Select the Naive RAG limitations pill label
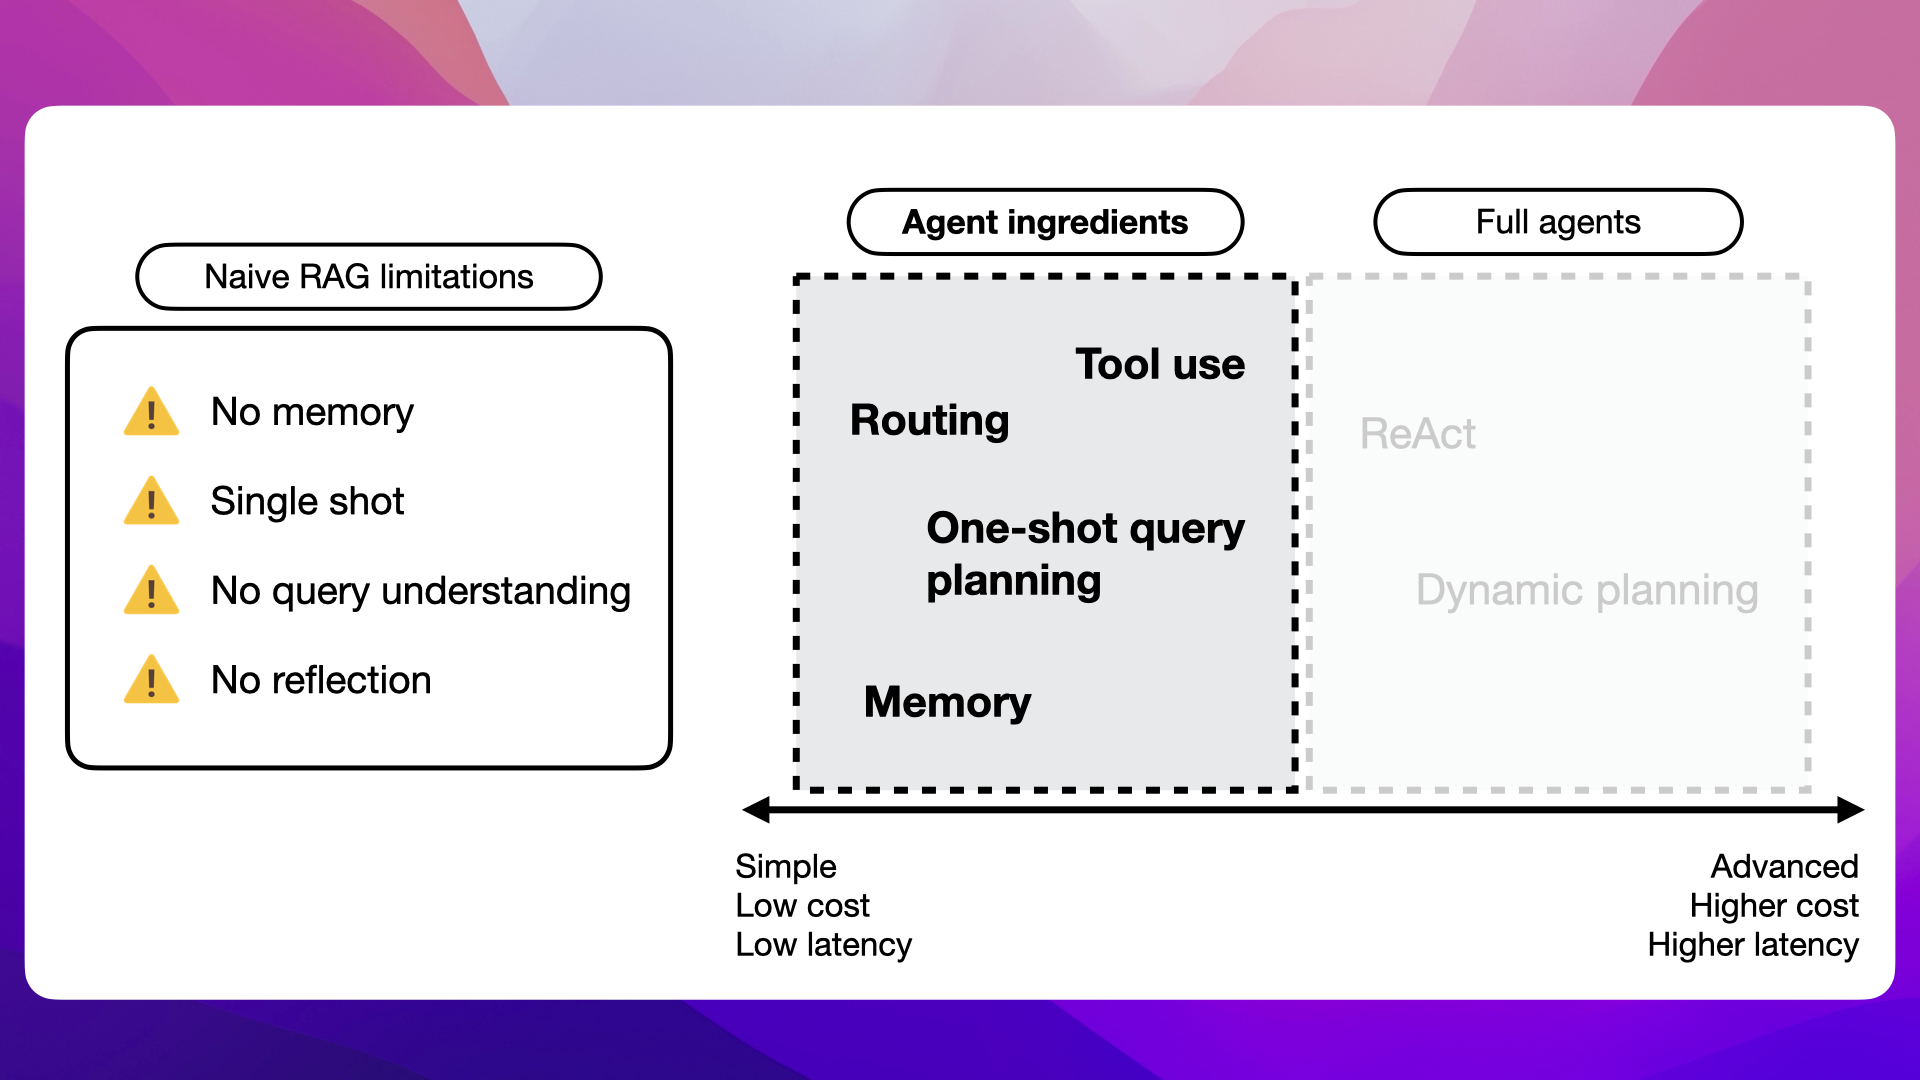Viewport: 1920px width, 1080px height. click(x=369, y=277)
